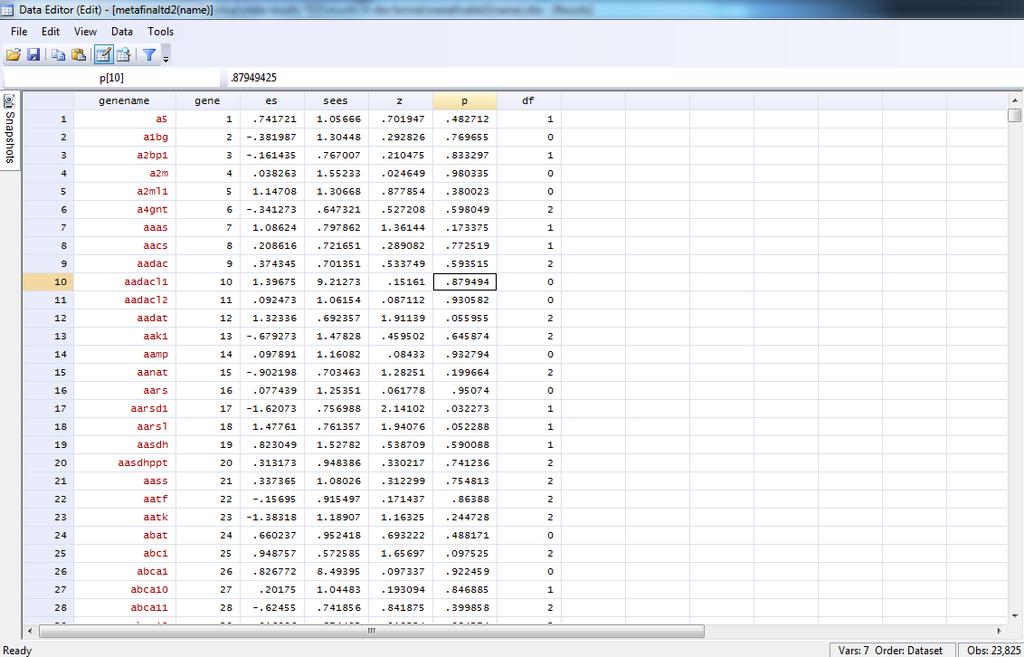
Task: Click the z cell 1.91139
Action: [x=400, y=318]
